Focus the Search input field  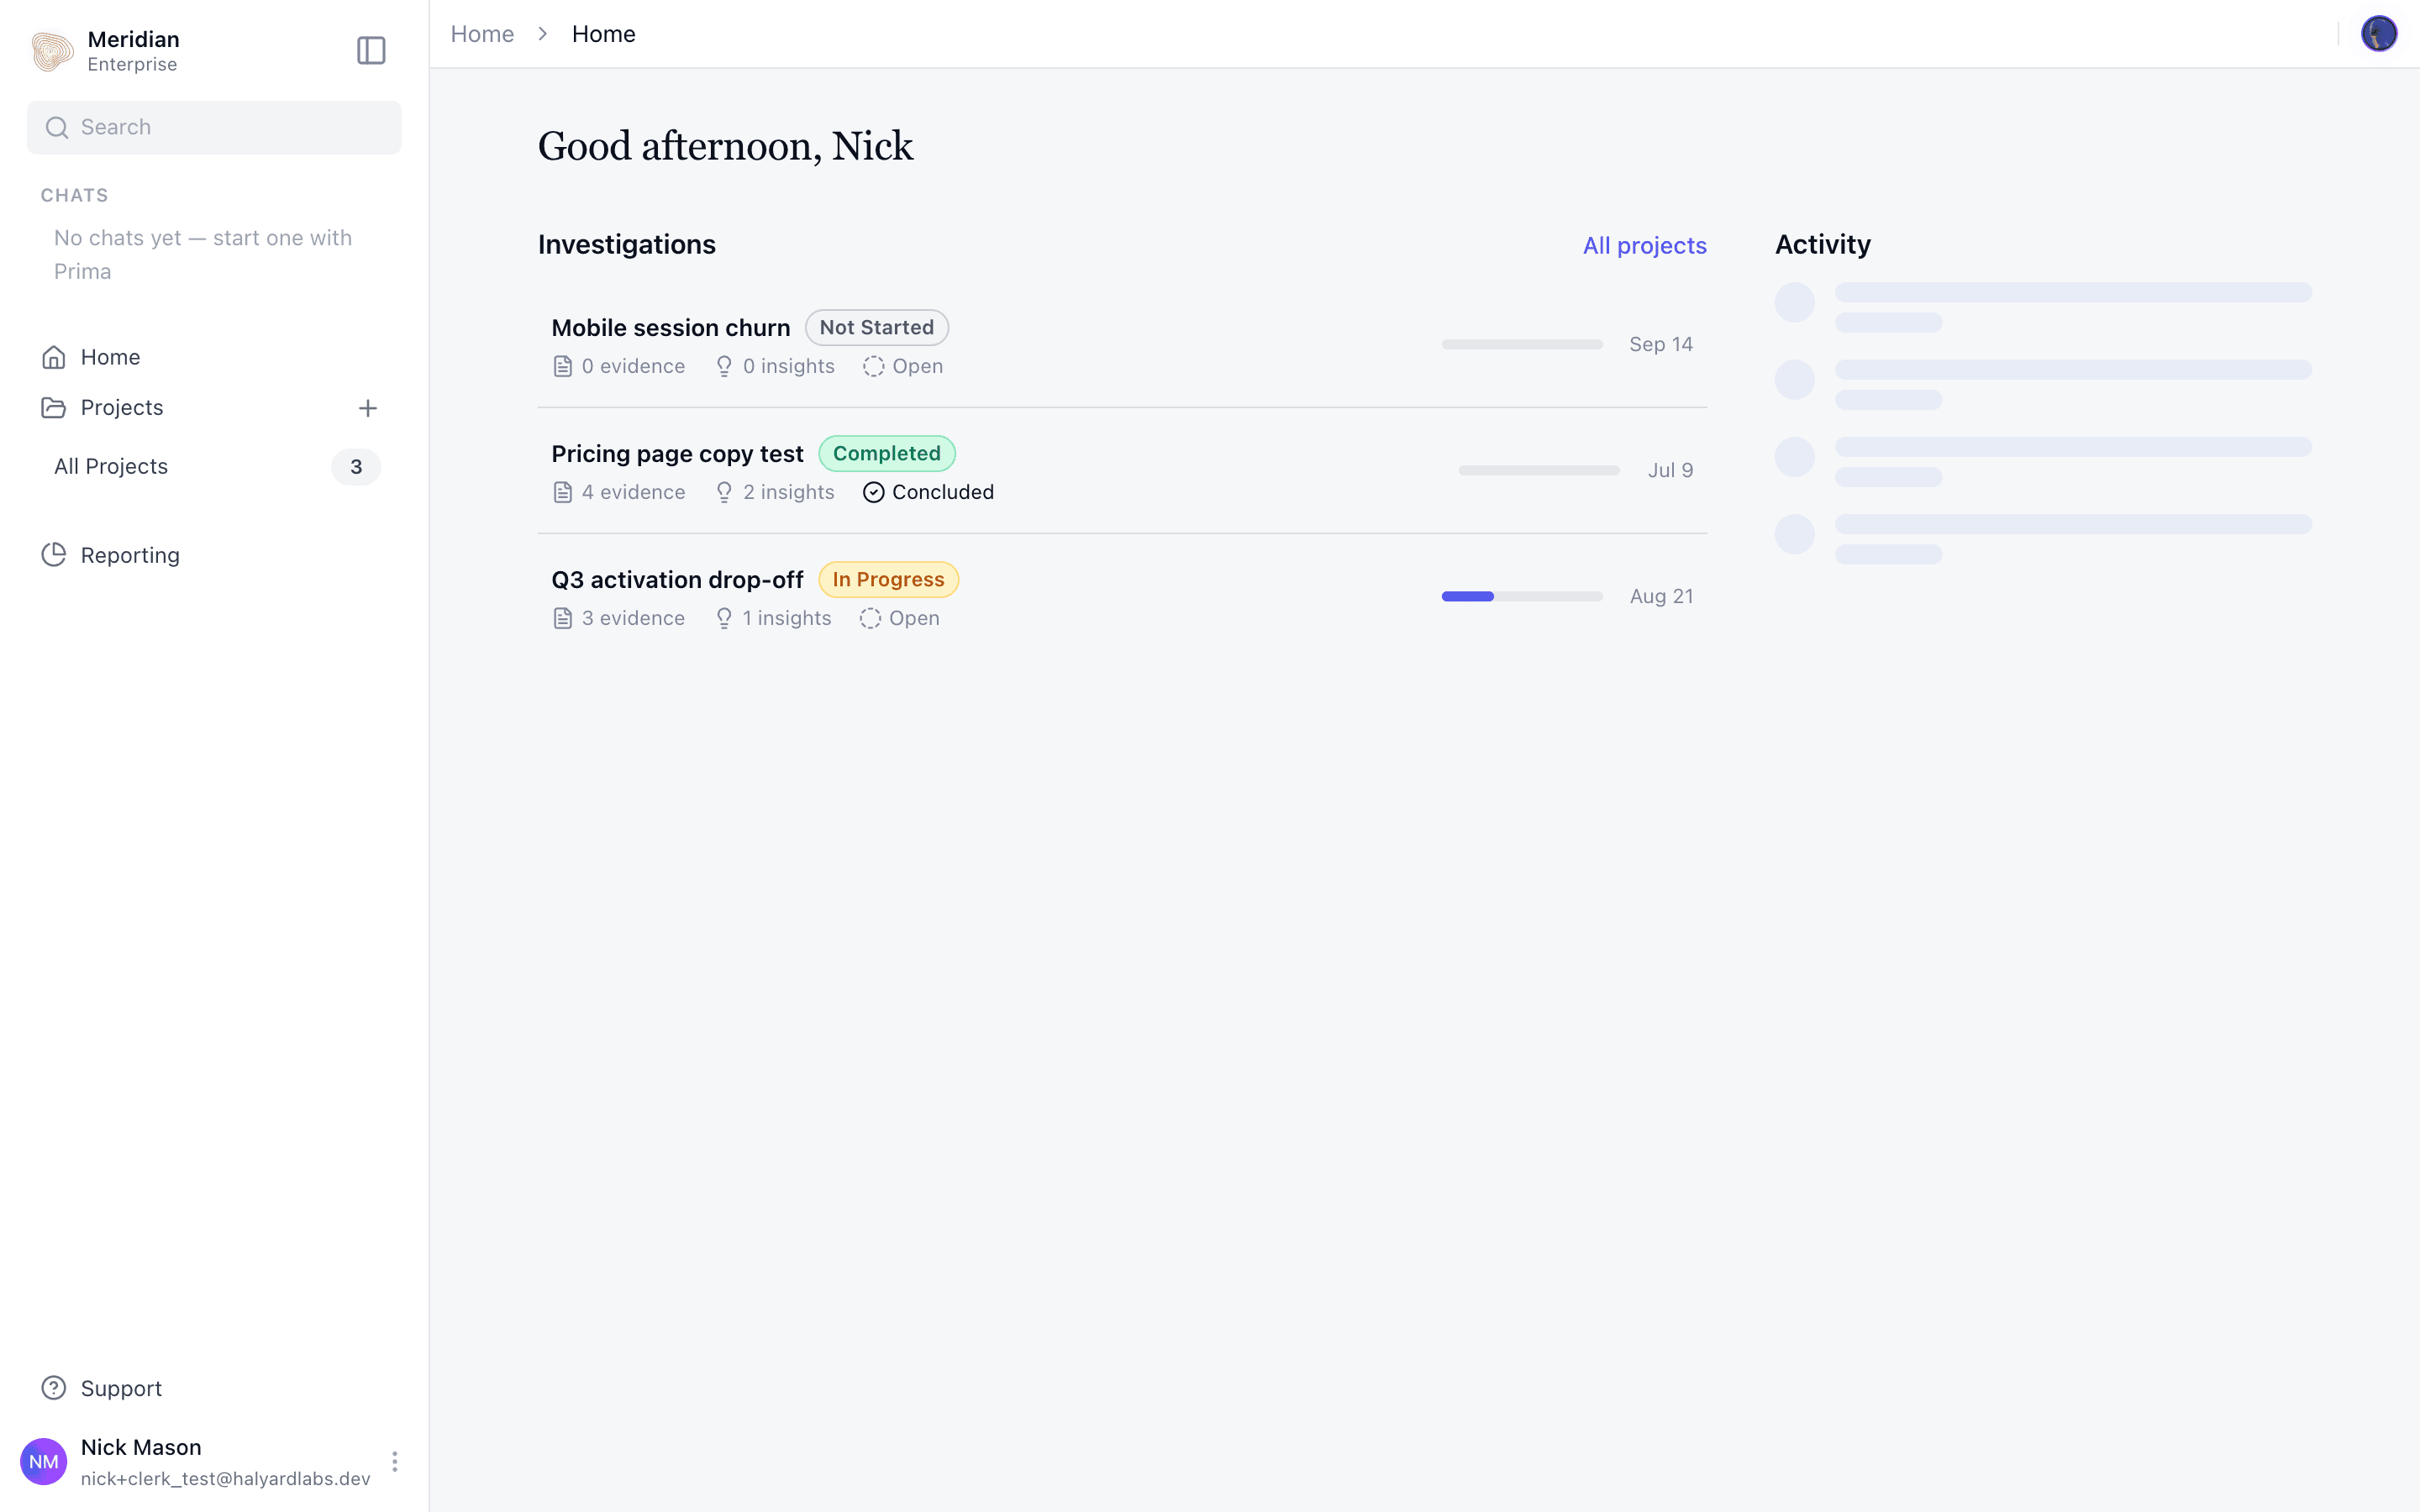(214, 127)
